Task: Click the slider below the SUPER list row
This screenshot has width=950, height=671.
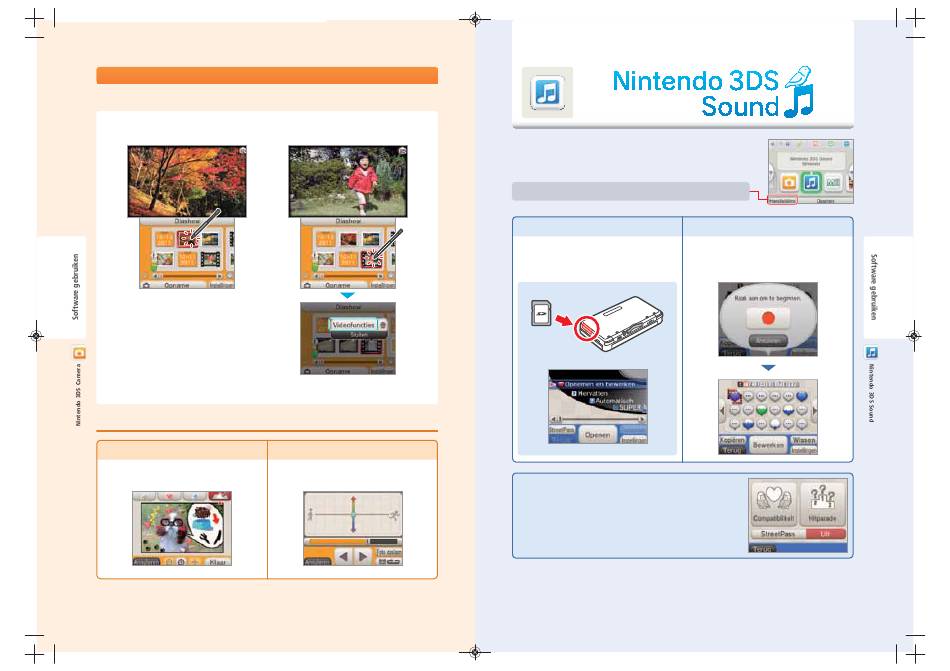Action: point(598,418)
